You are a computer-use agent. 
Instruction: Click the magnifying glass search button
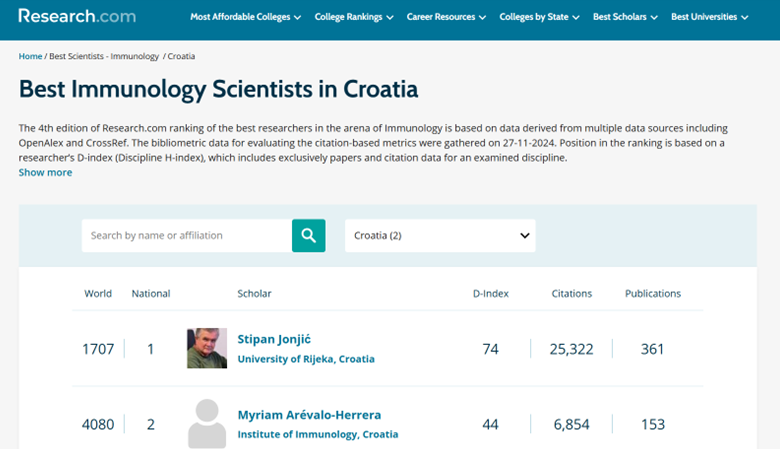tap(308, 235)
